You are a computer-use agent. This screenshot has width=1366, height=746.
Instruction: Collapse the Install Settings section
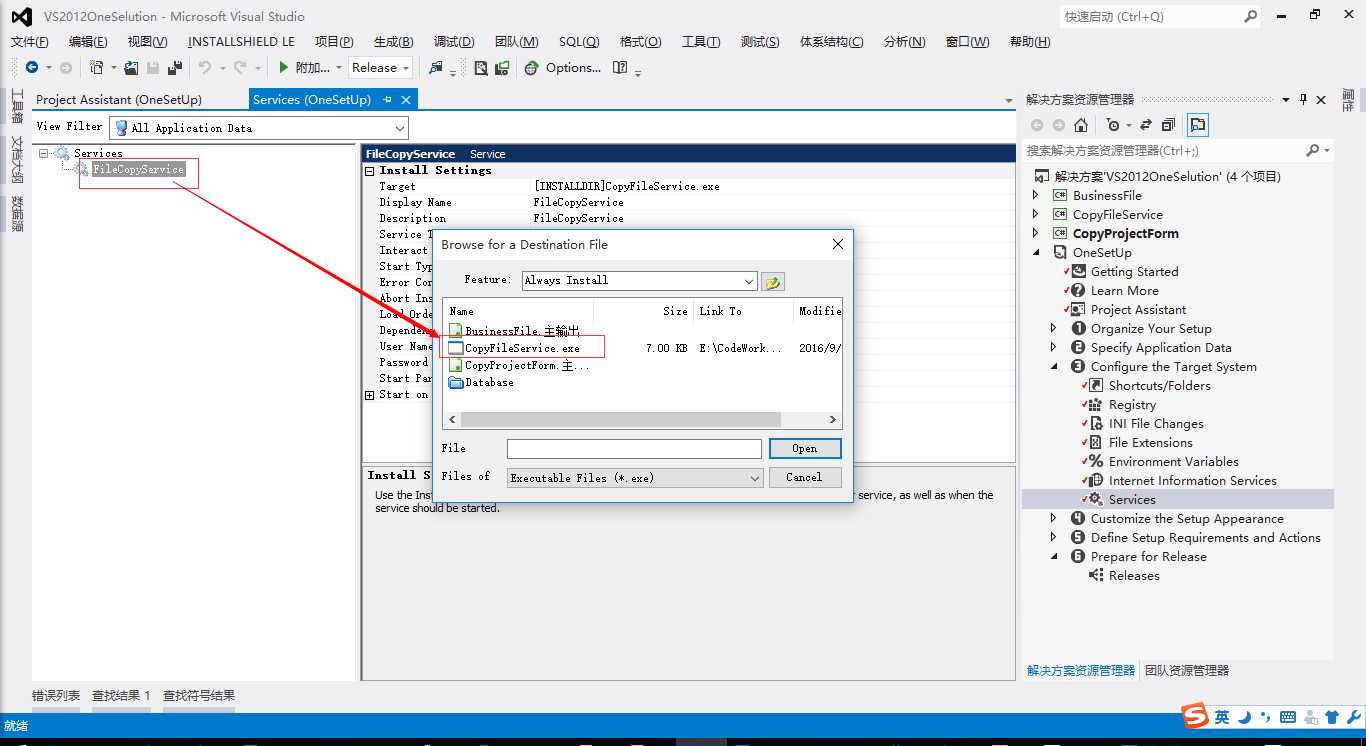click(x=370, y=171)
